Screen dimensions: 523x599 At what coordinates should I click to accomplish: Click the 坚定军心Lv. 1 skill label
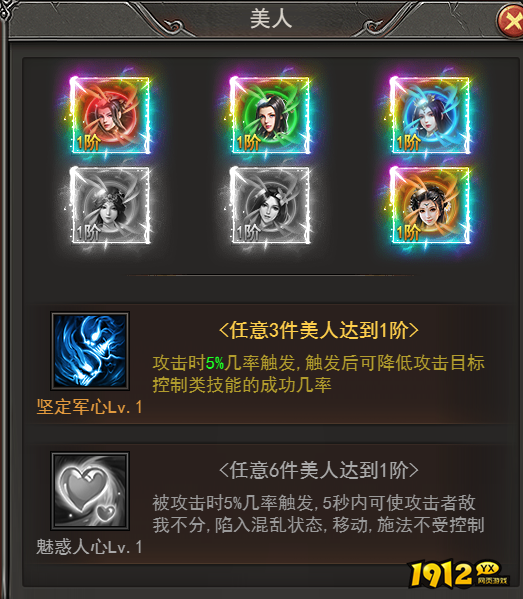(89, 407)
